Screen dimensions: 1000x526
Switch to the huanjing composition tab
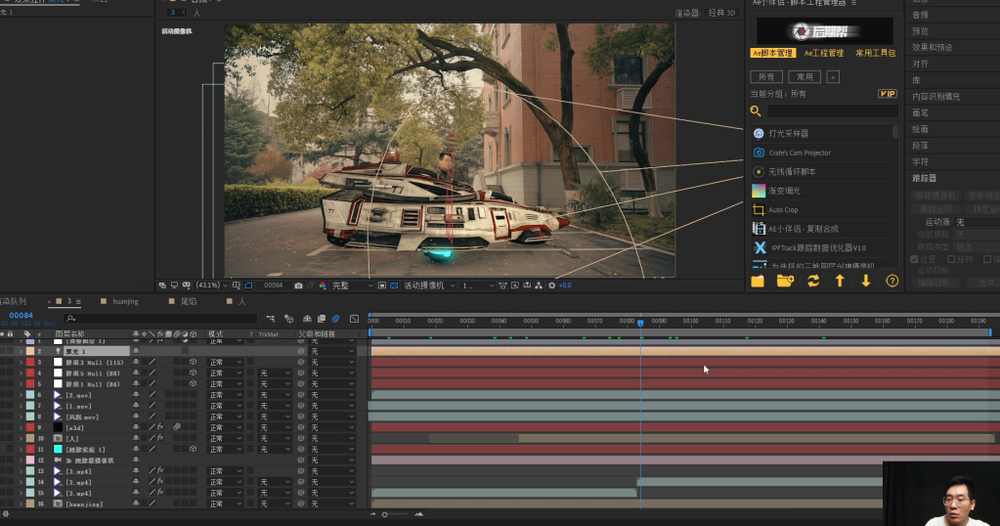click(x=124, y=301)
